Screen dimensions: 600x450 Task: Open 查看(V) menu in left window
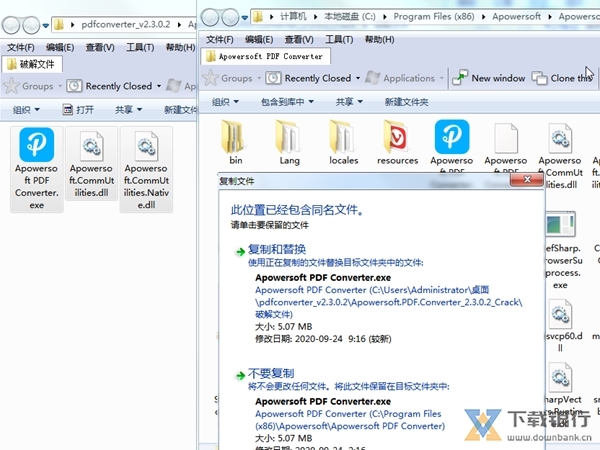point(101,48)
